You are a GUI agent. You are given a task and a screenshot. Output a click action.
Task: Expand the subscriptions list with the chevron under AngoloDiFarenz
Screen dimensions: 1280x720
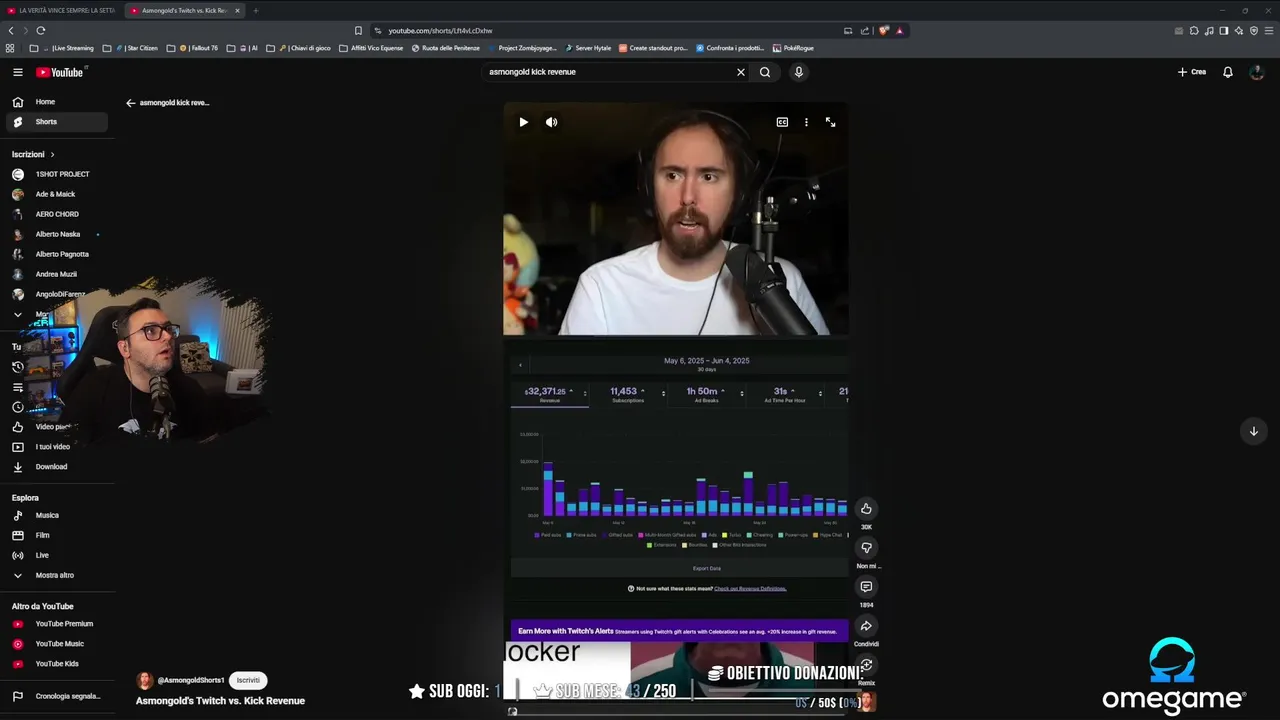point(17,314)
